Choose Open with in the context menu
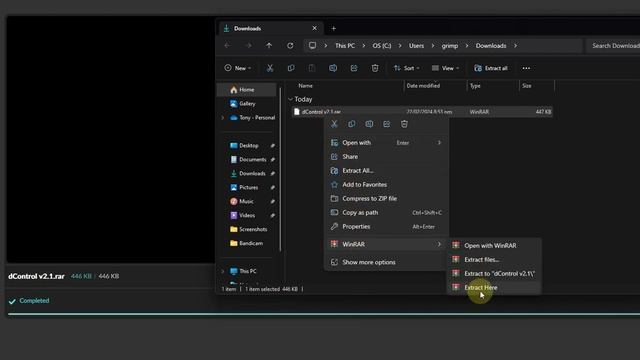This screenshot has width=640, height=360. pos(386,143)
